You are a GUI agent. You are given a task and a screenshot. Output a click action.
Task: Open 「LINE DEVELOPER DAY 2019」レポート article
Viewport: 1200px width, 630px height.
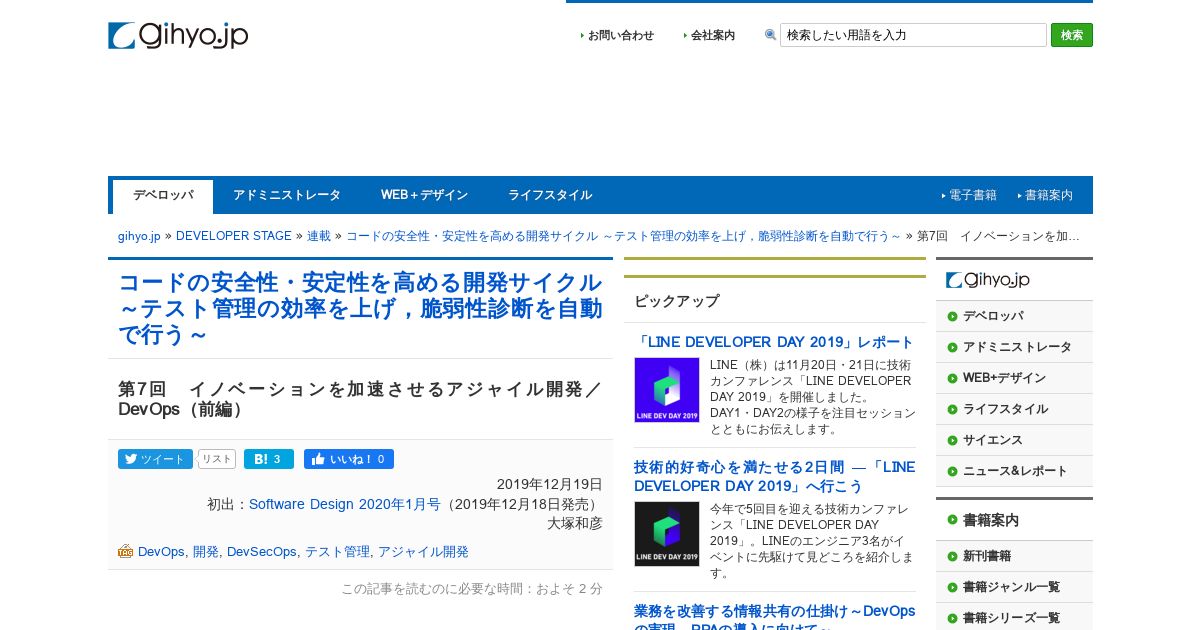coord(774,342)
